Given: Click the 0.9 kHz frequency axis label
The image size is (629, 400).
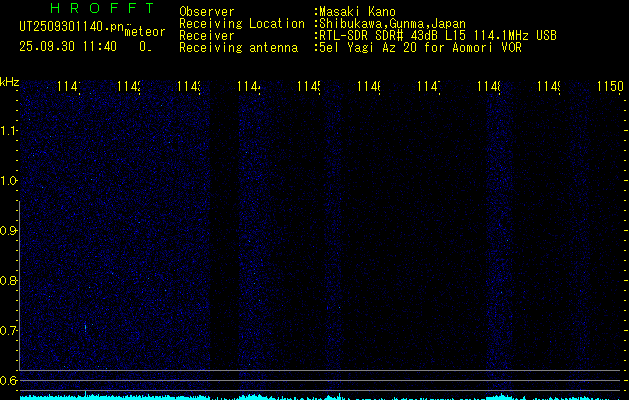Looking at the screenshot, I should (8, 231).
